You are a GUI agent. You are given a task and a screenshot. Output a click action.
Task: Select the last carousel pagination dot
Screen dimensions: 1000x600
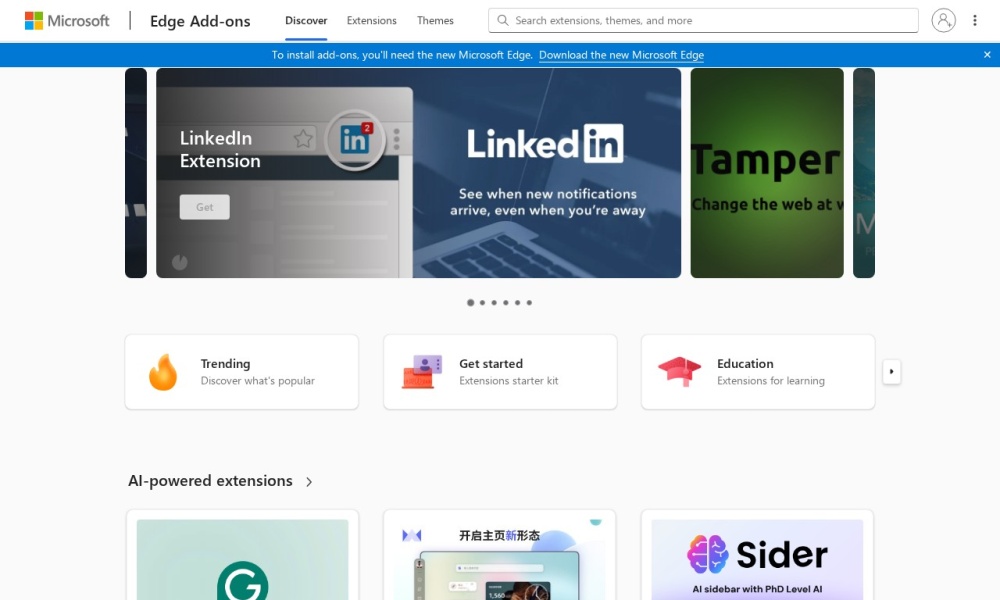pyautogui.click(x=529, y=302)
